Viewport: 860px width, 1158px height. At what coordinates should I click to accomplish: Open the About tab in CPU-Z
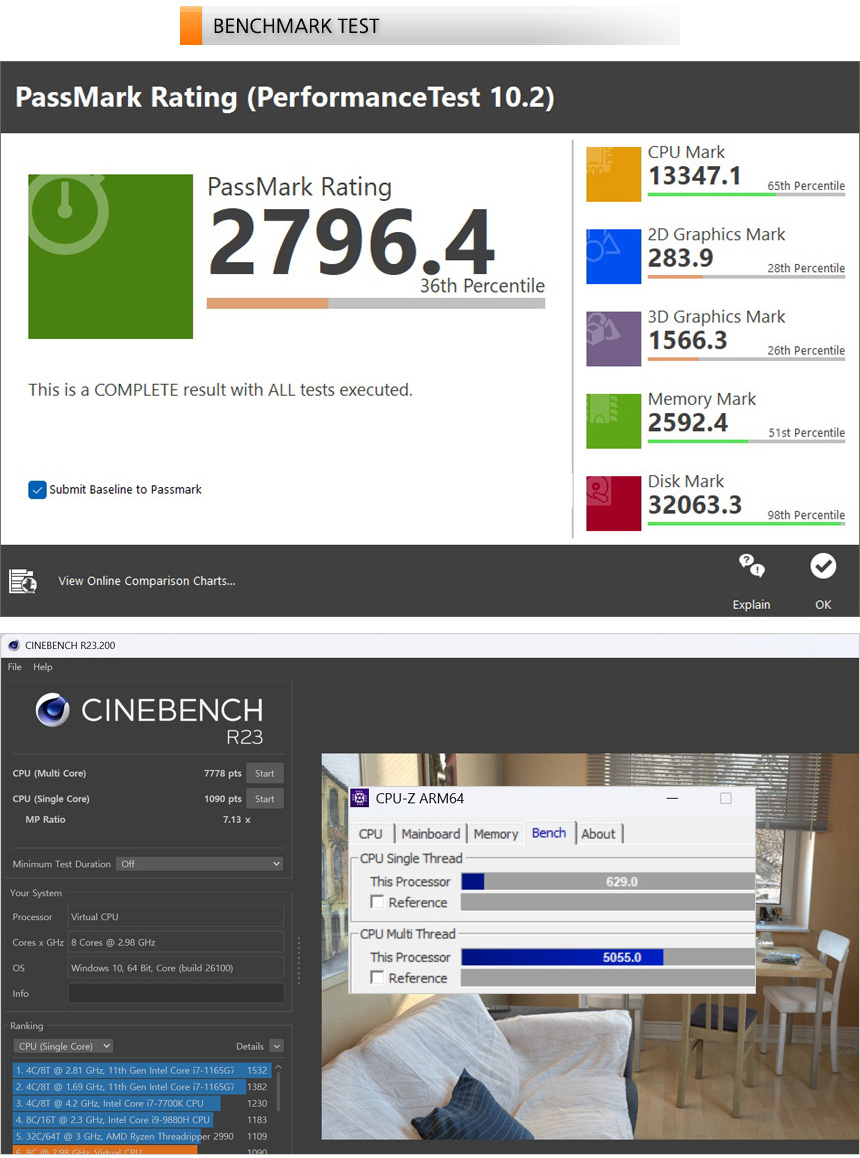coord(598,834)
